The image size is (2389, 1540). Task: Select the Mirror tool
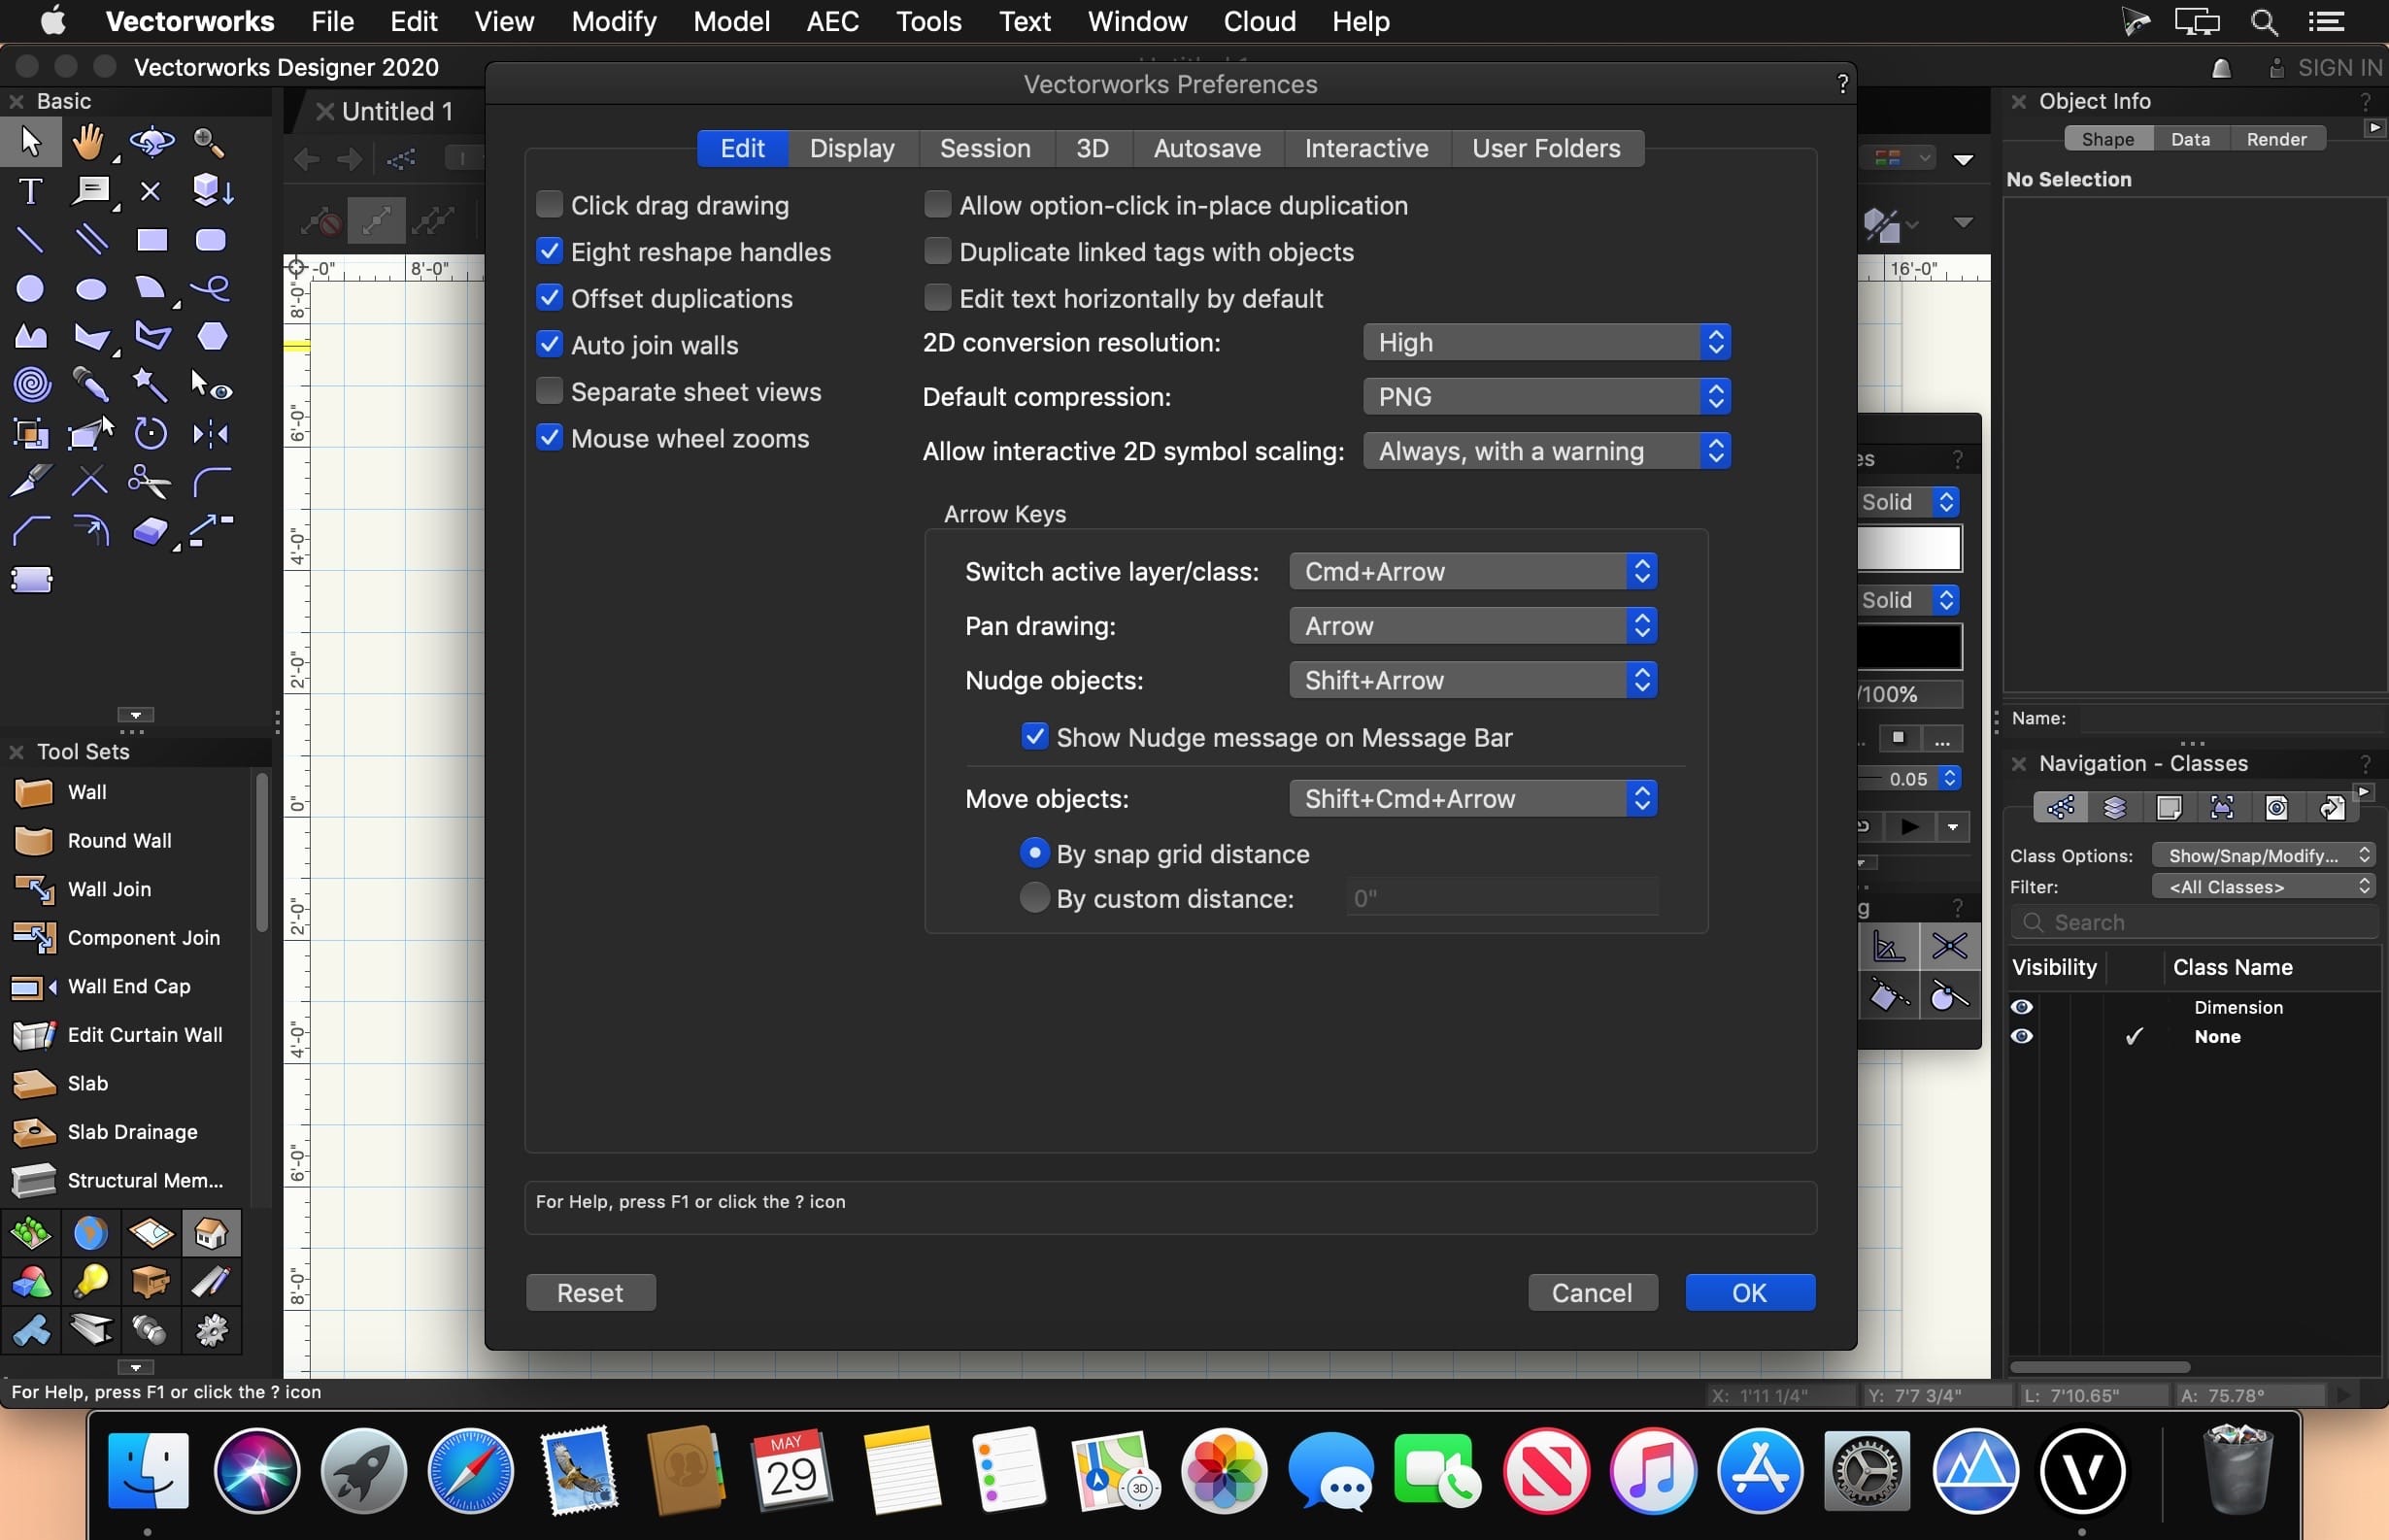click(210, 433)
